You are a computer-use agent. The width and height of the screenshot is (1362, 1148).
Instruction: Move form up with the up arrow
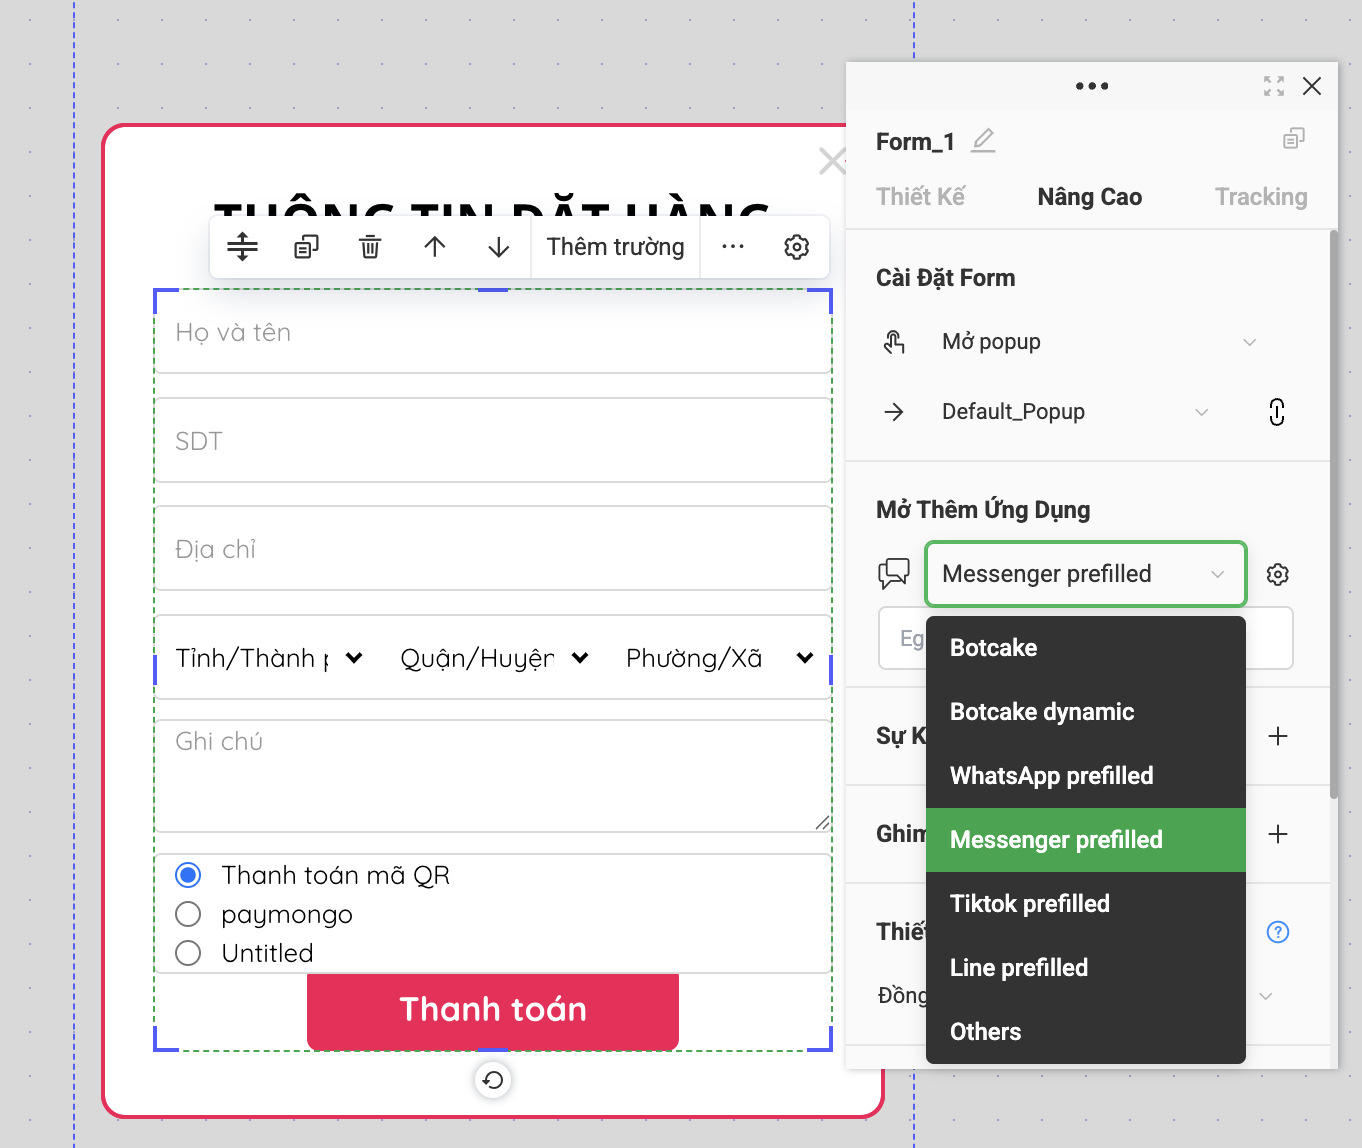[x=434, y=246]
